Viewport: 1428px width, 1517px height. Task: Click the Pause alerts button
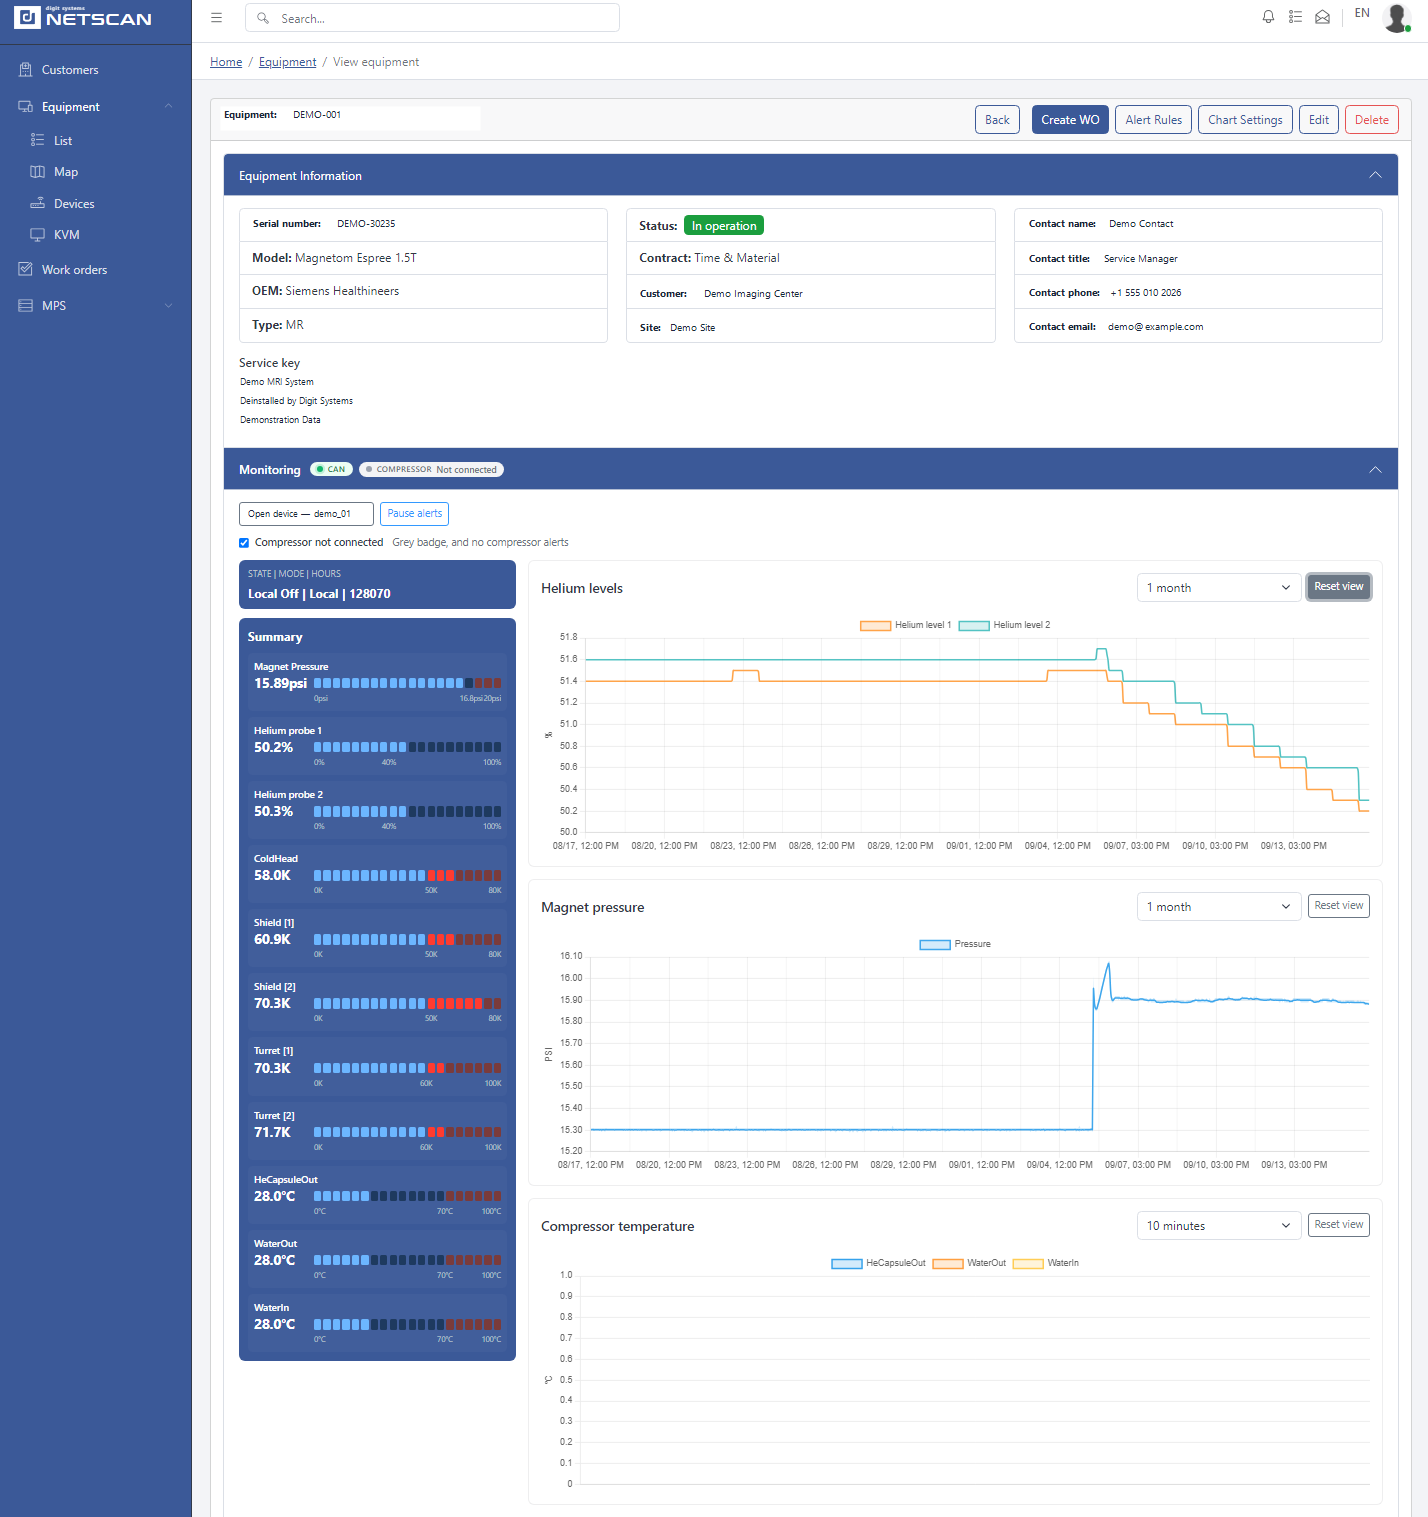coord(415,514)
